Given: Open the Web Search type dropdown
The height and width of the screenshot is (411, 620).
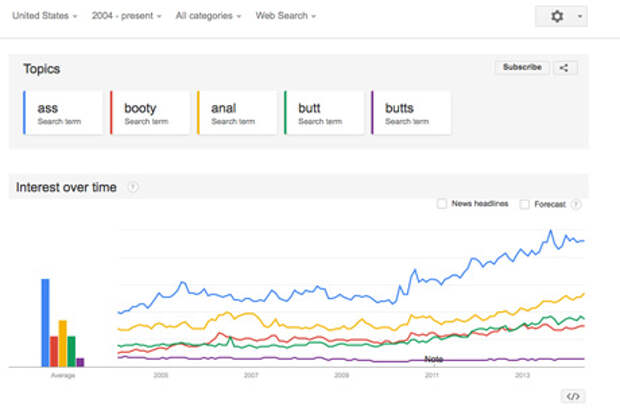Looking at the screenshot, I should 285,16.
